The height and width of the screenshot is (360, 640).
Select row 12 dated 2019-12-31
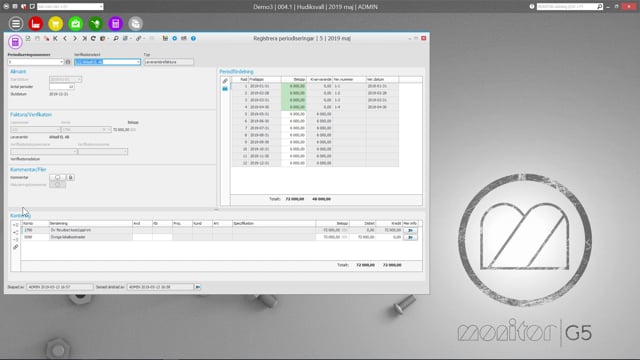point(315,163)
